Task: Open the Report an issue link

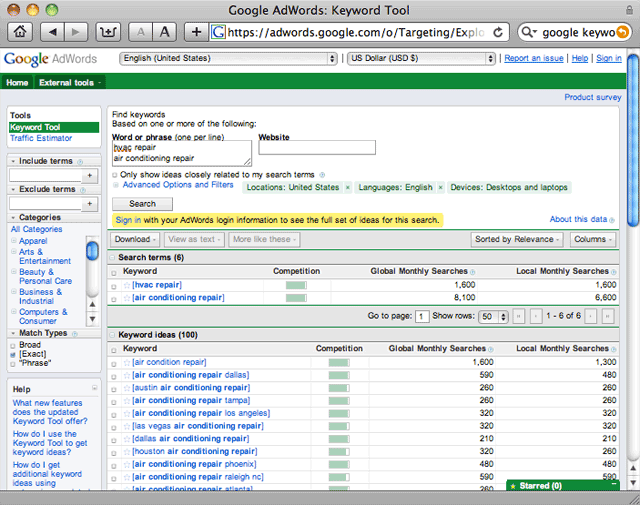Action: pos(533,58)
